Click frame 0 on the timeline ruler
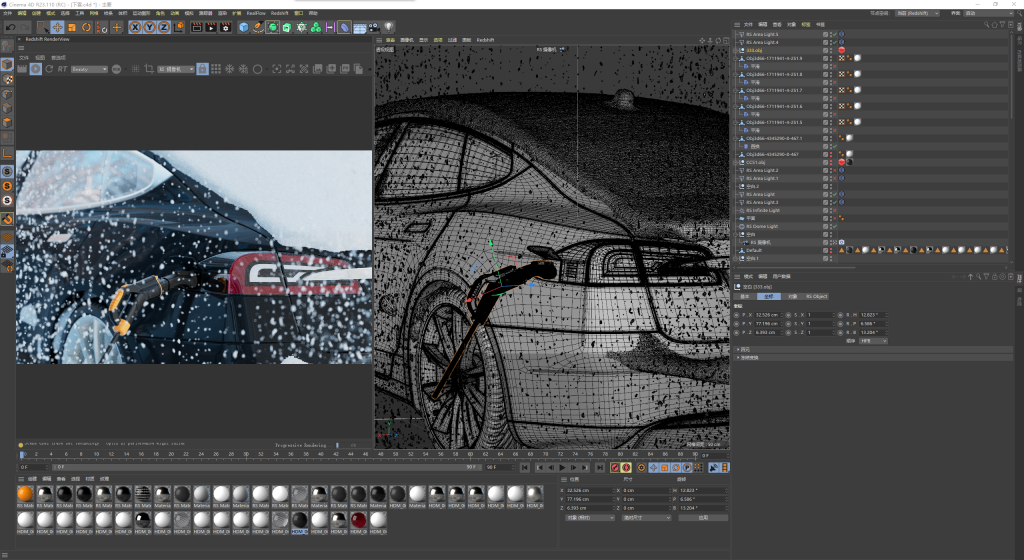The width and height of the screenshot is (1024, 560). pyautogui.click(x=22, y=454)
